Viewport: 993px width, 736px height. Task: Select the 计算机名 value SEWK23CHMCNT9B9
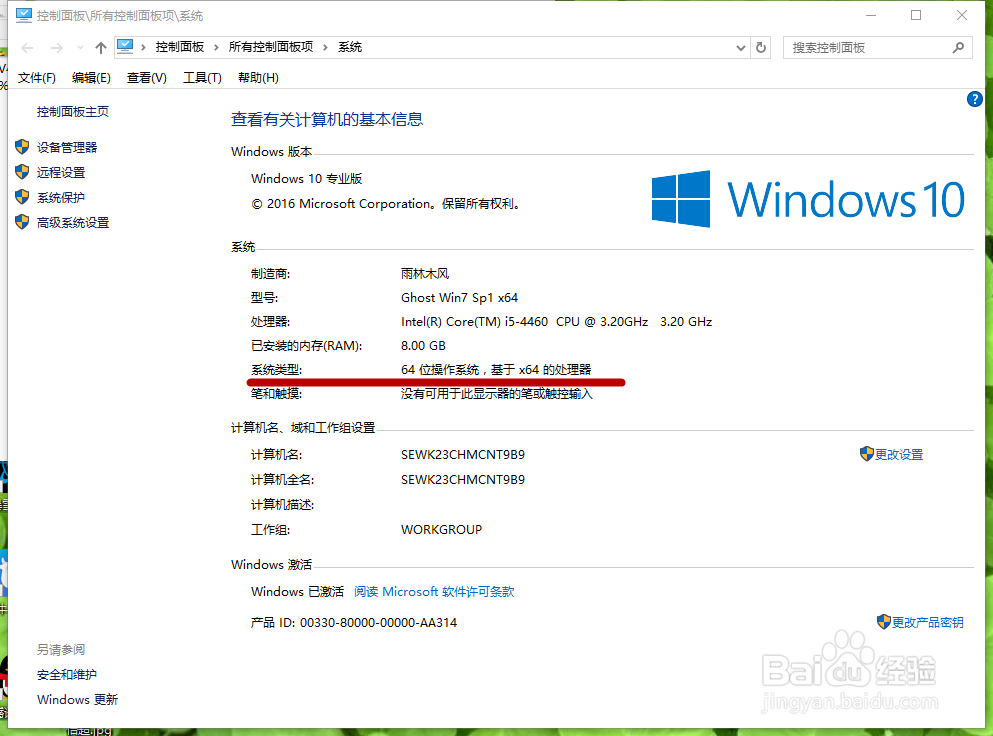point(463,455)
